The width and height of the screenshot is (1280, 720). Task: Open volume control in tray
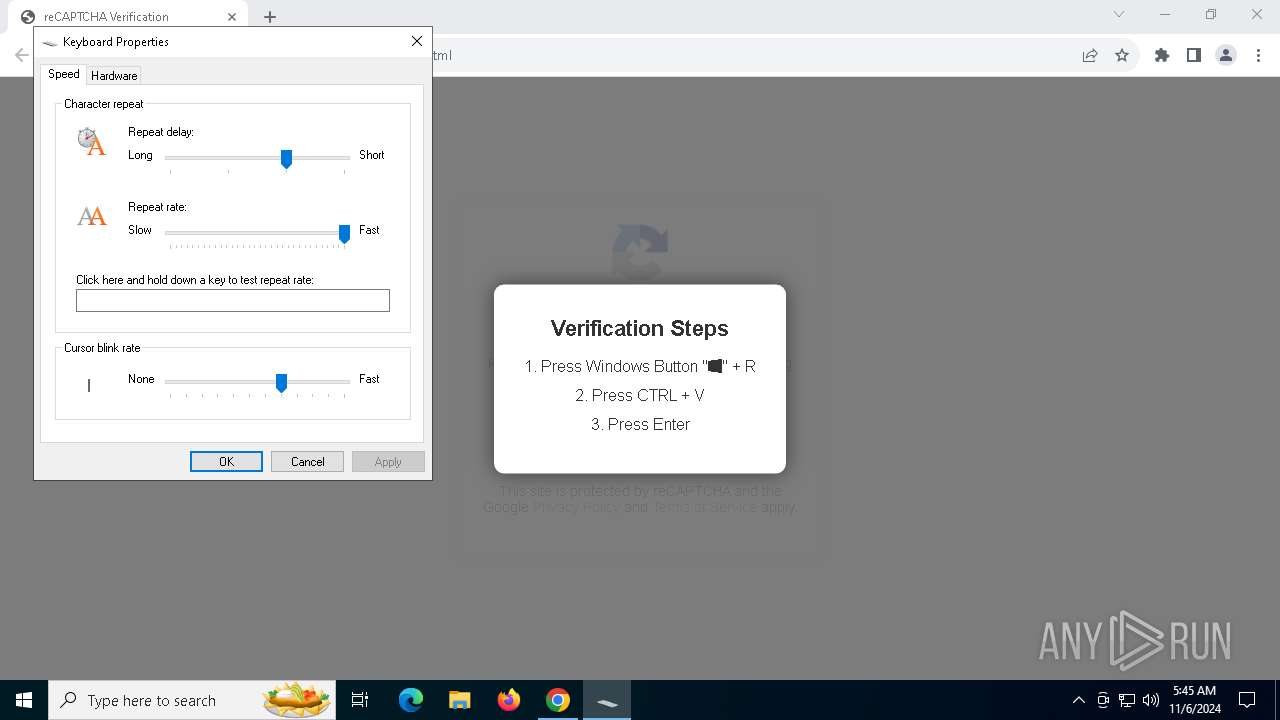point(1151,700)
